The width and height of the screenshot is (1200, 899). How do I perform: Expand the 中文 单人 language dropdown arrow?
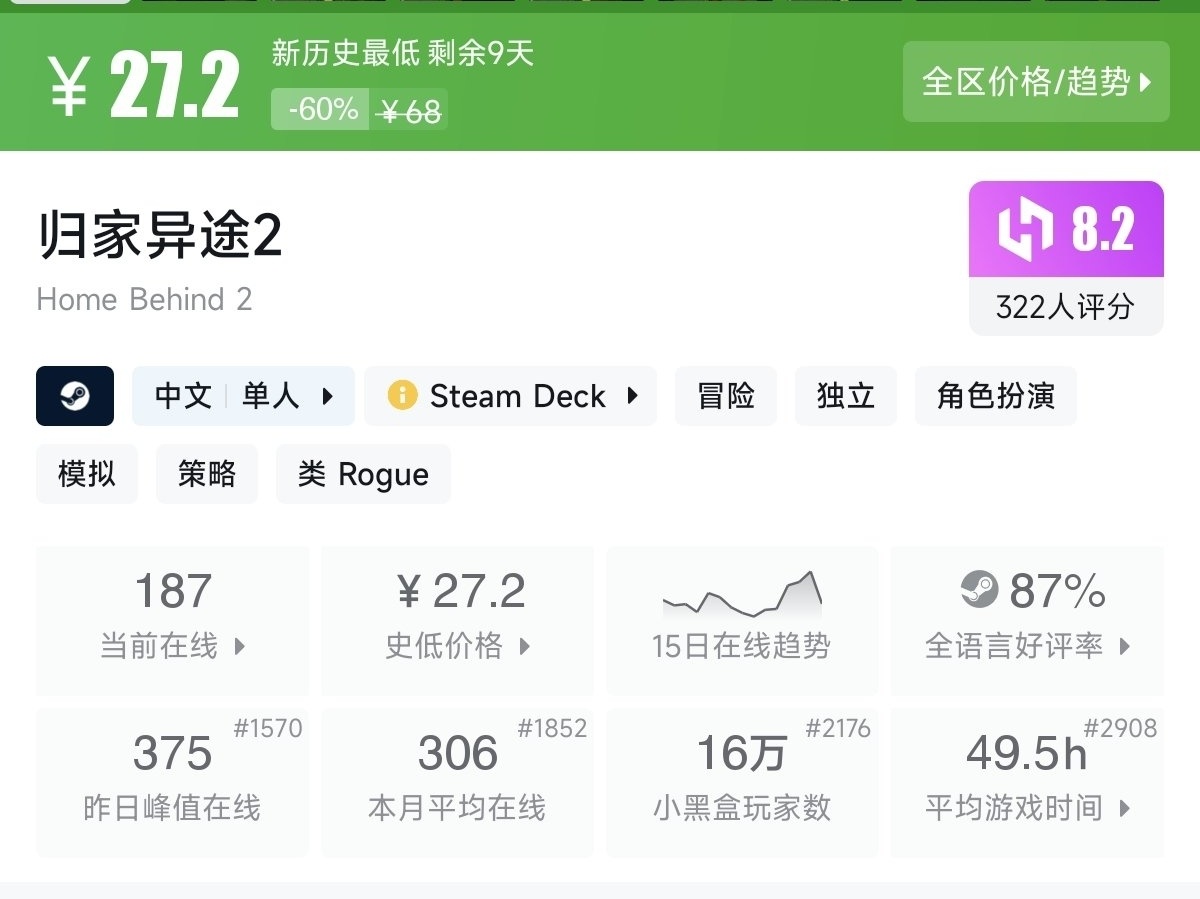point(328,396)
